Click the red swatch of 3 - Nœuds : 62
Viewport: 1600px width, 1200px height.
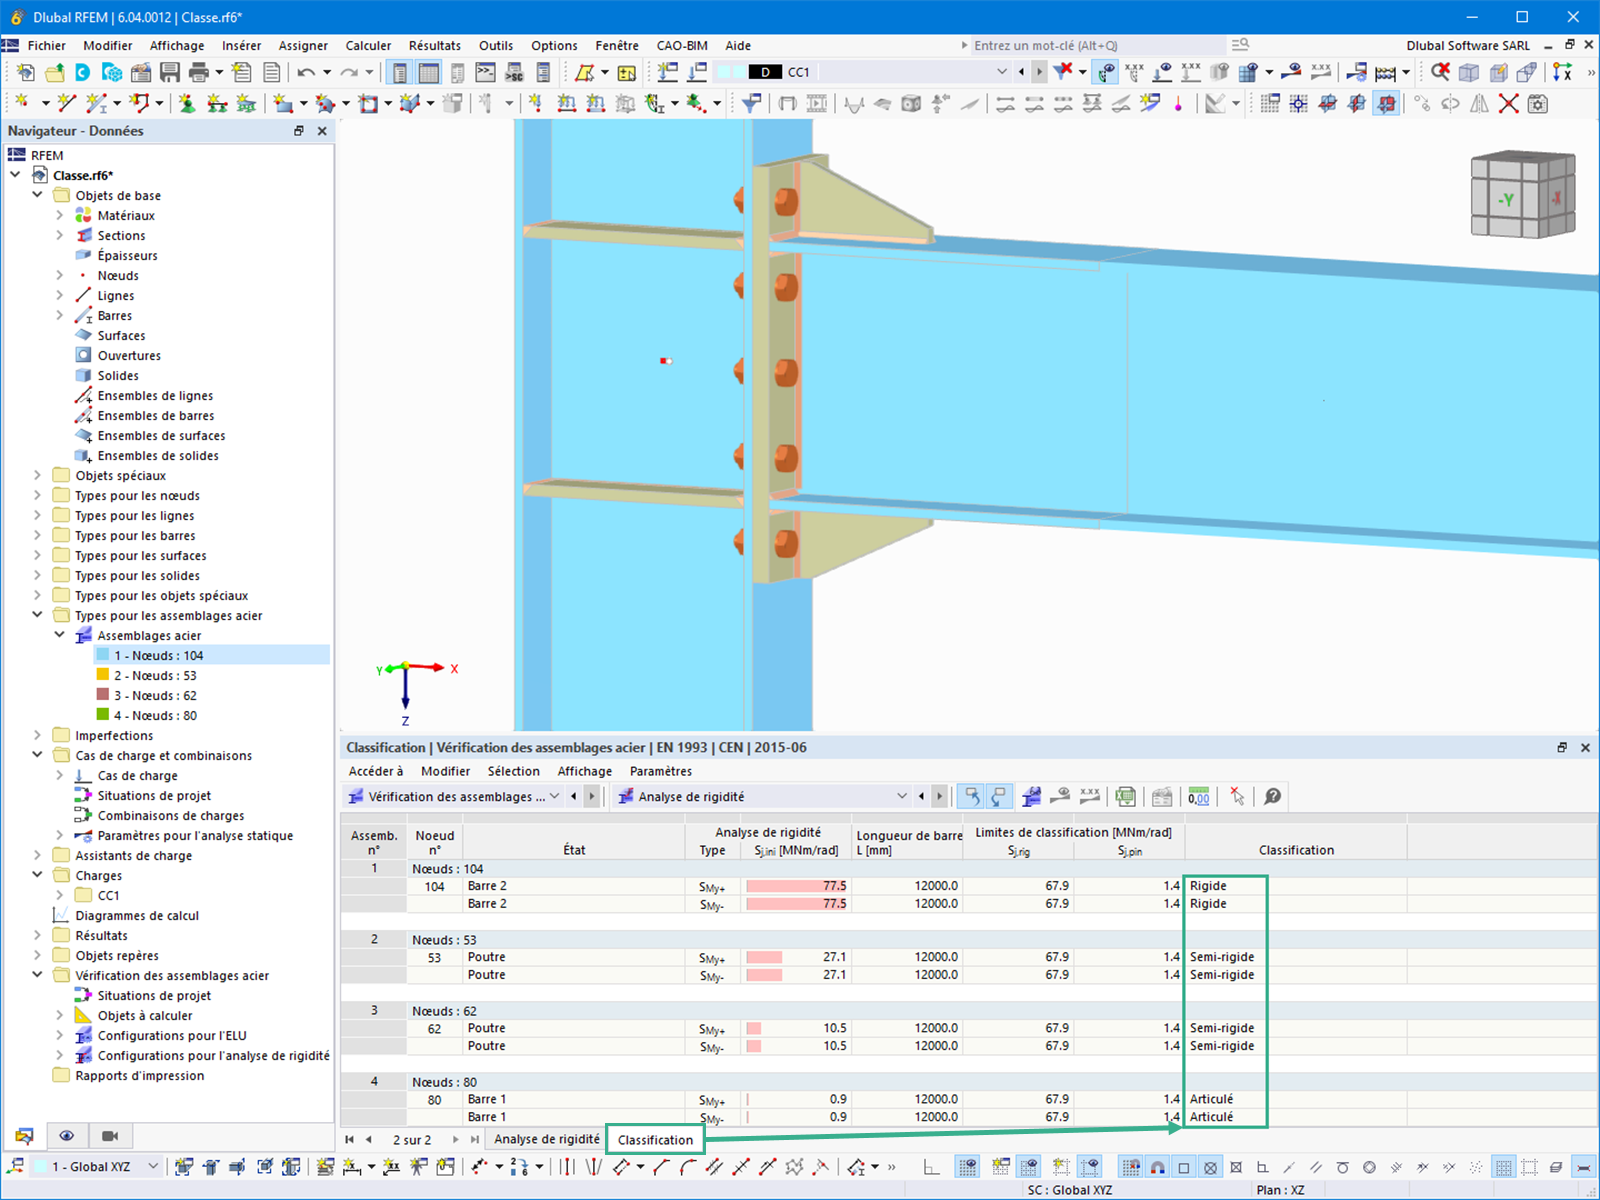[103, 695]
